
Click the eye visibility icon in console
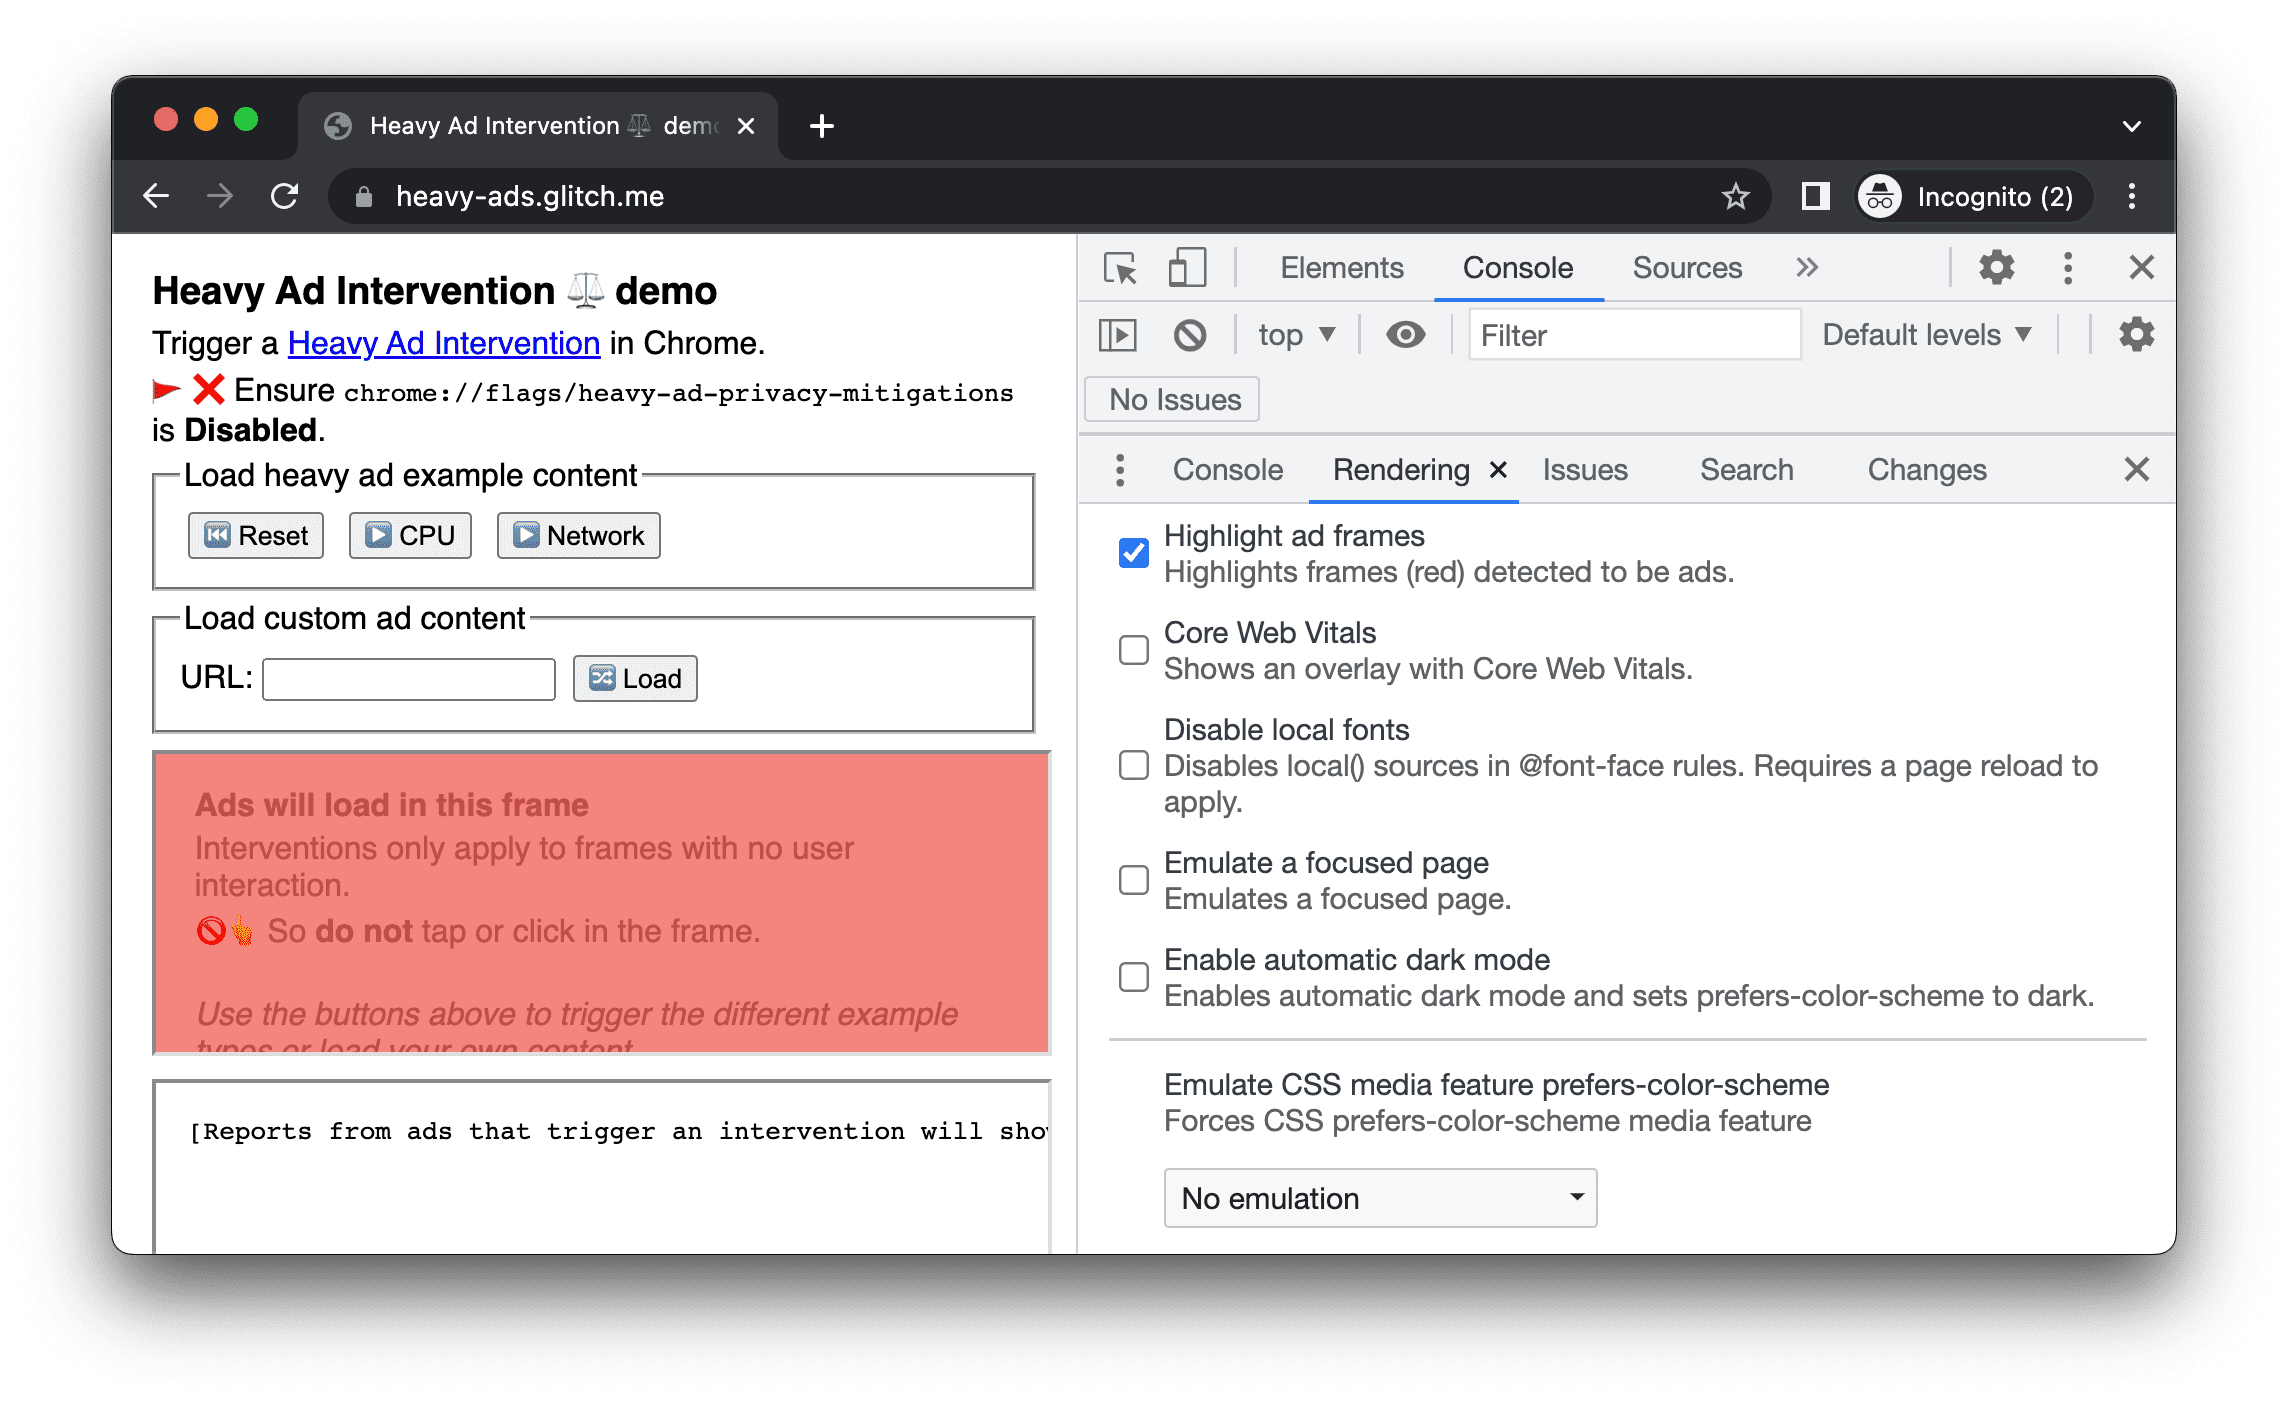point(1407,335)
